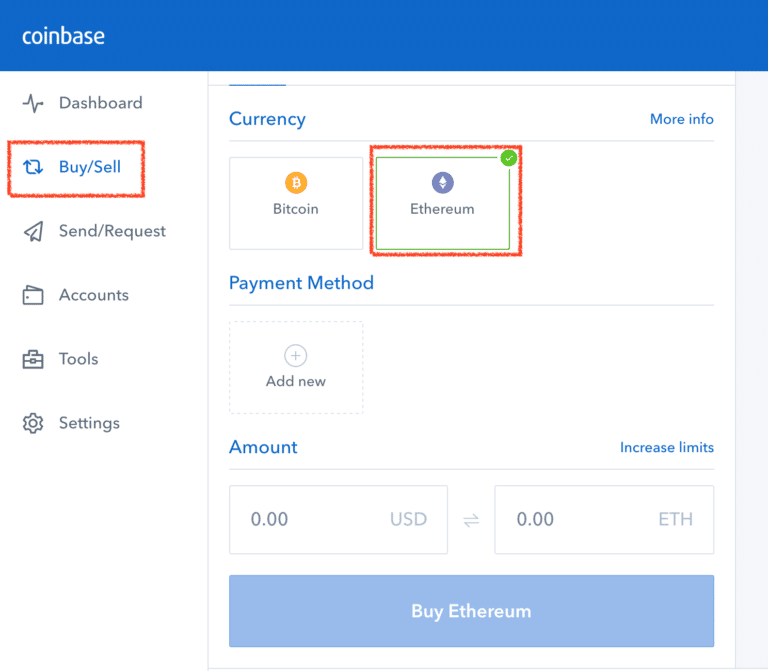Click the orange Bitcoin coin icon
The width and height of the screenshot is (768, 671).
[296, 183]
